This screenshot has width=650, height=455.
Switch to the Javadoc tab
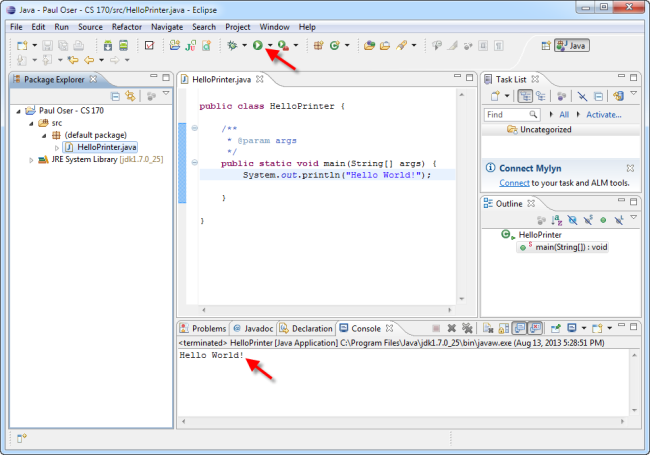[253, 329]
